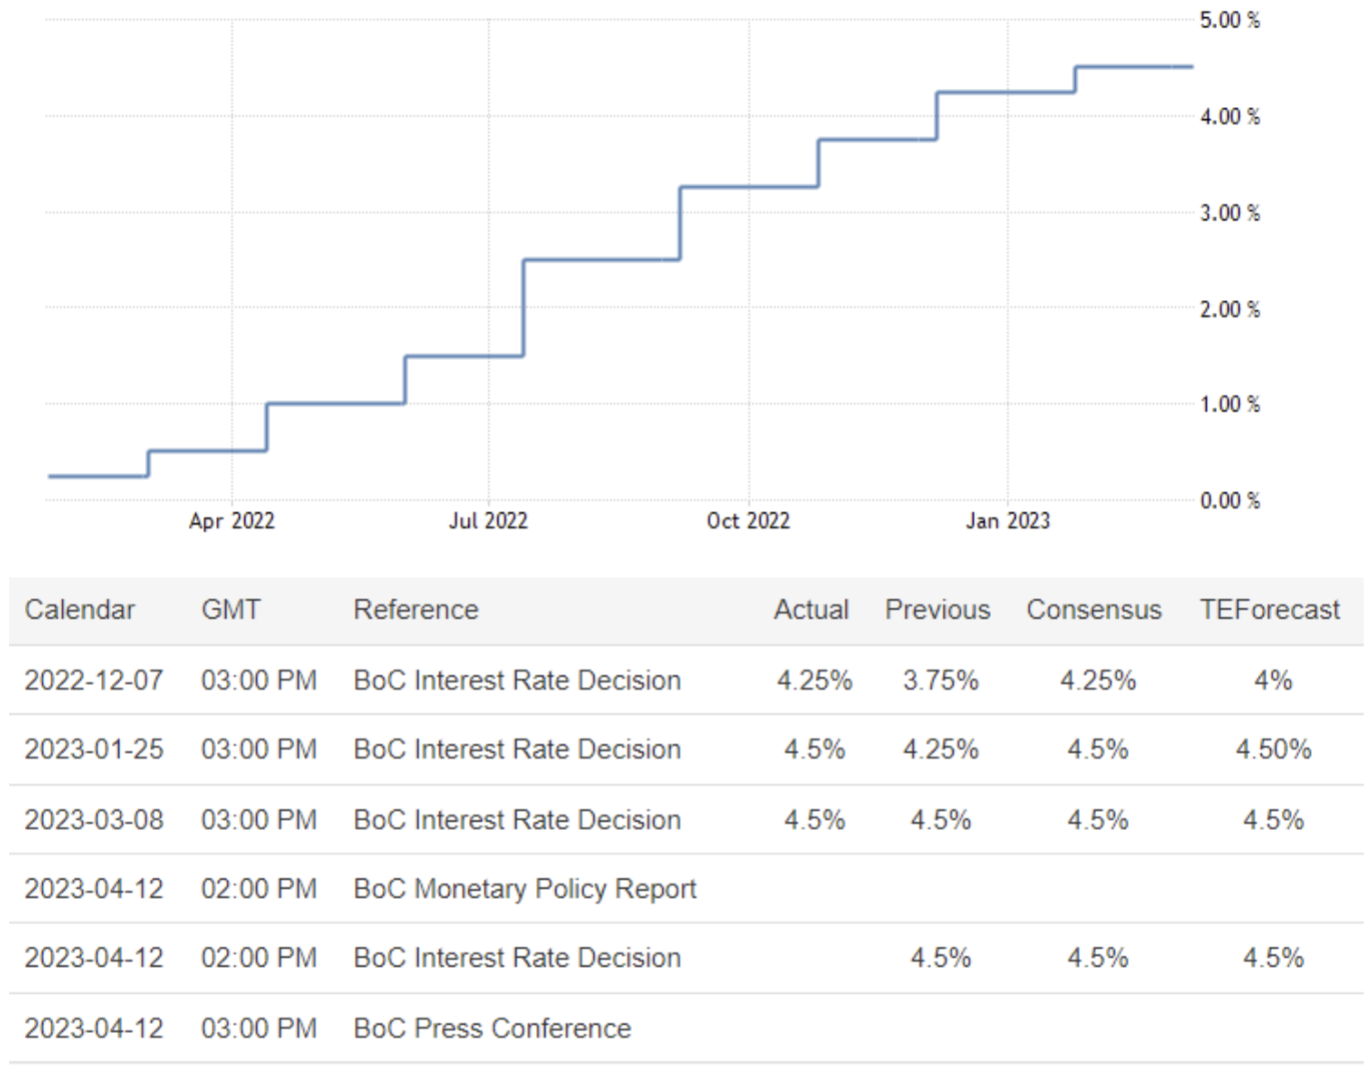This screenshot has width=1370, height=1070.
Task: Click the Reference column header
Action: [416, 610]
